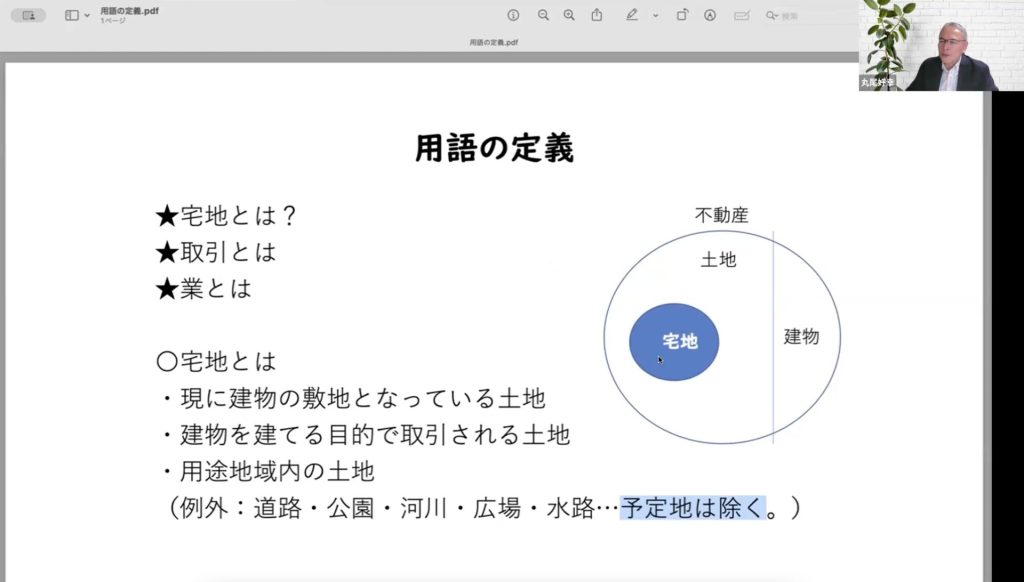The image size is (1024, 582).
Task: Click the highlighted text 予定地は除く
Action: pos(691,508)
